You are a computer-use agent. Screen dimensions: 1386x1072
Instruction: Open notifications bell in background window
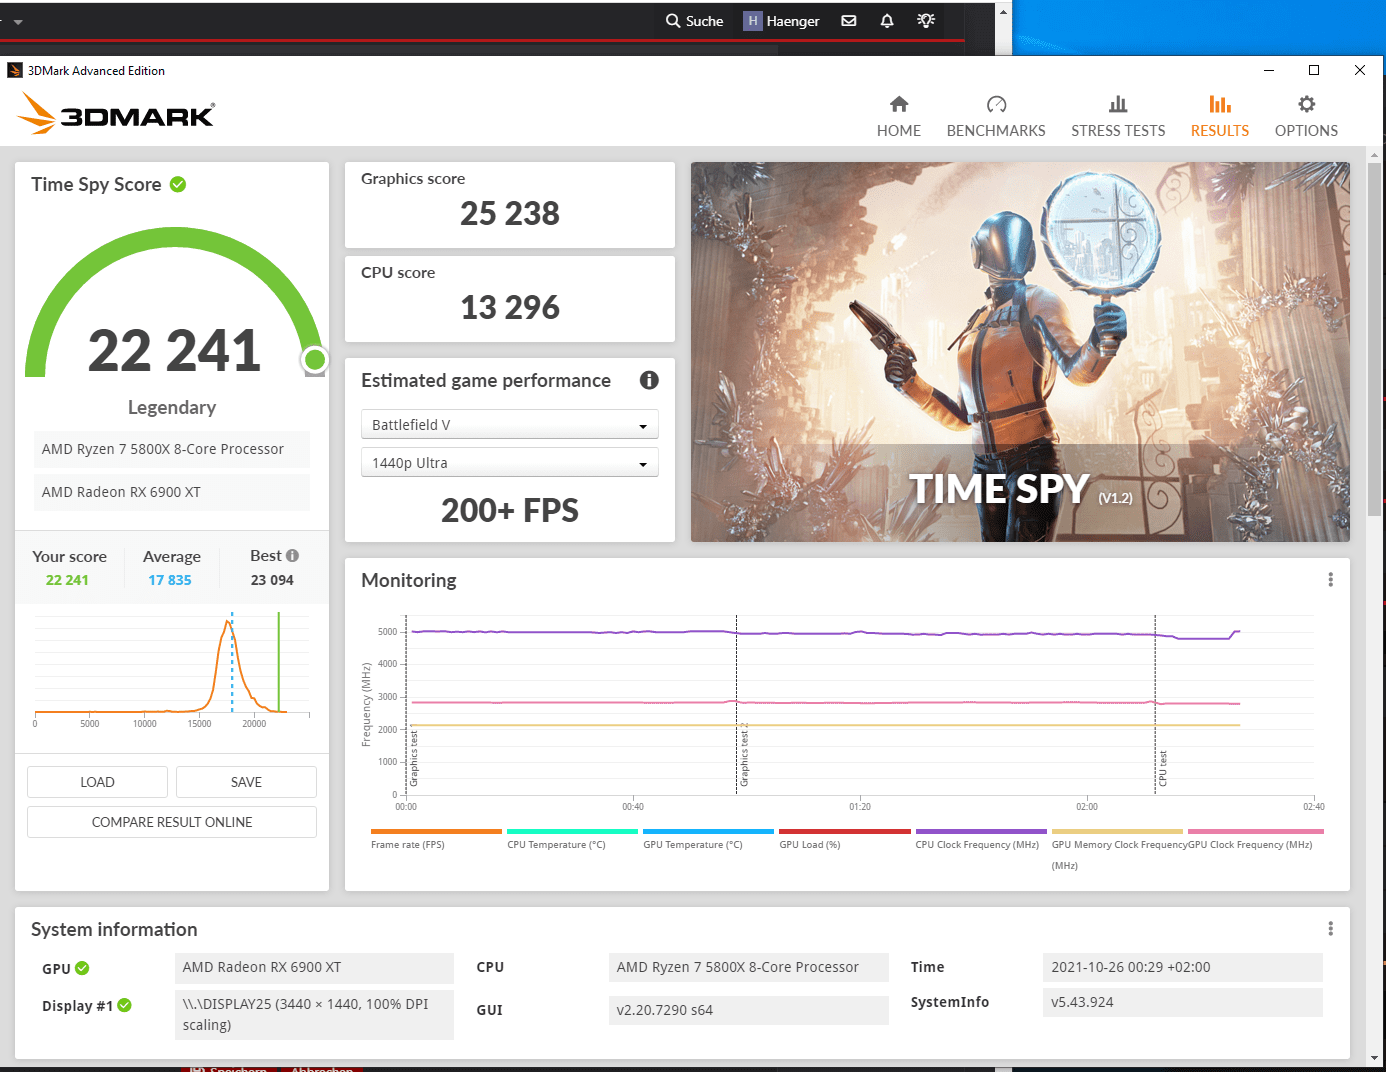tap(887, 20)
